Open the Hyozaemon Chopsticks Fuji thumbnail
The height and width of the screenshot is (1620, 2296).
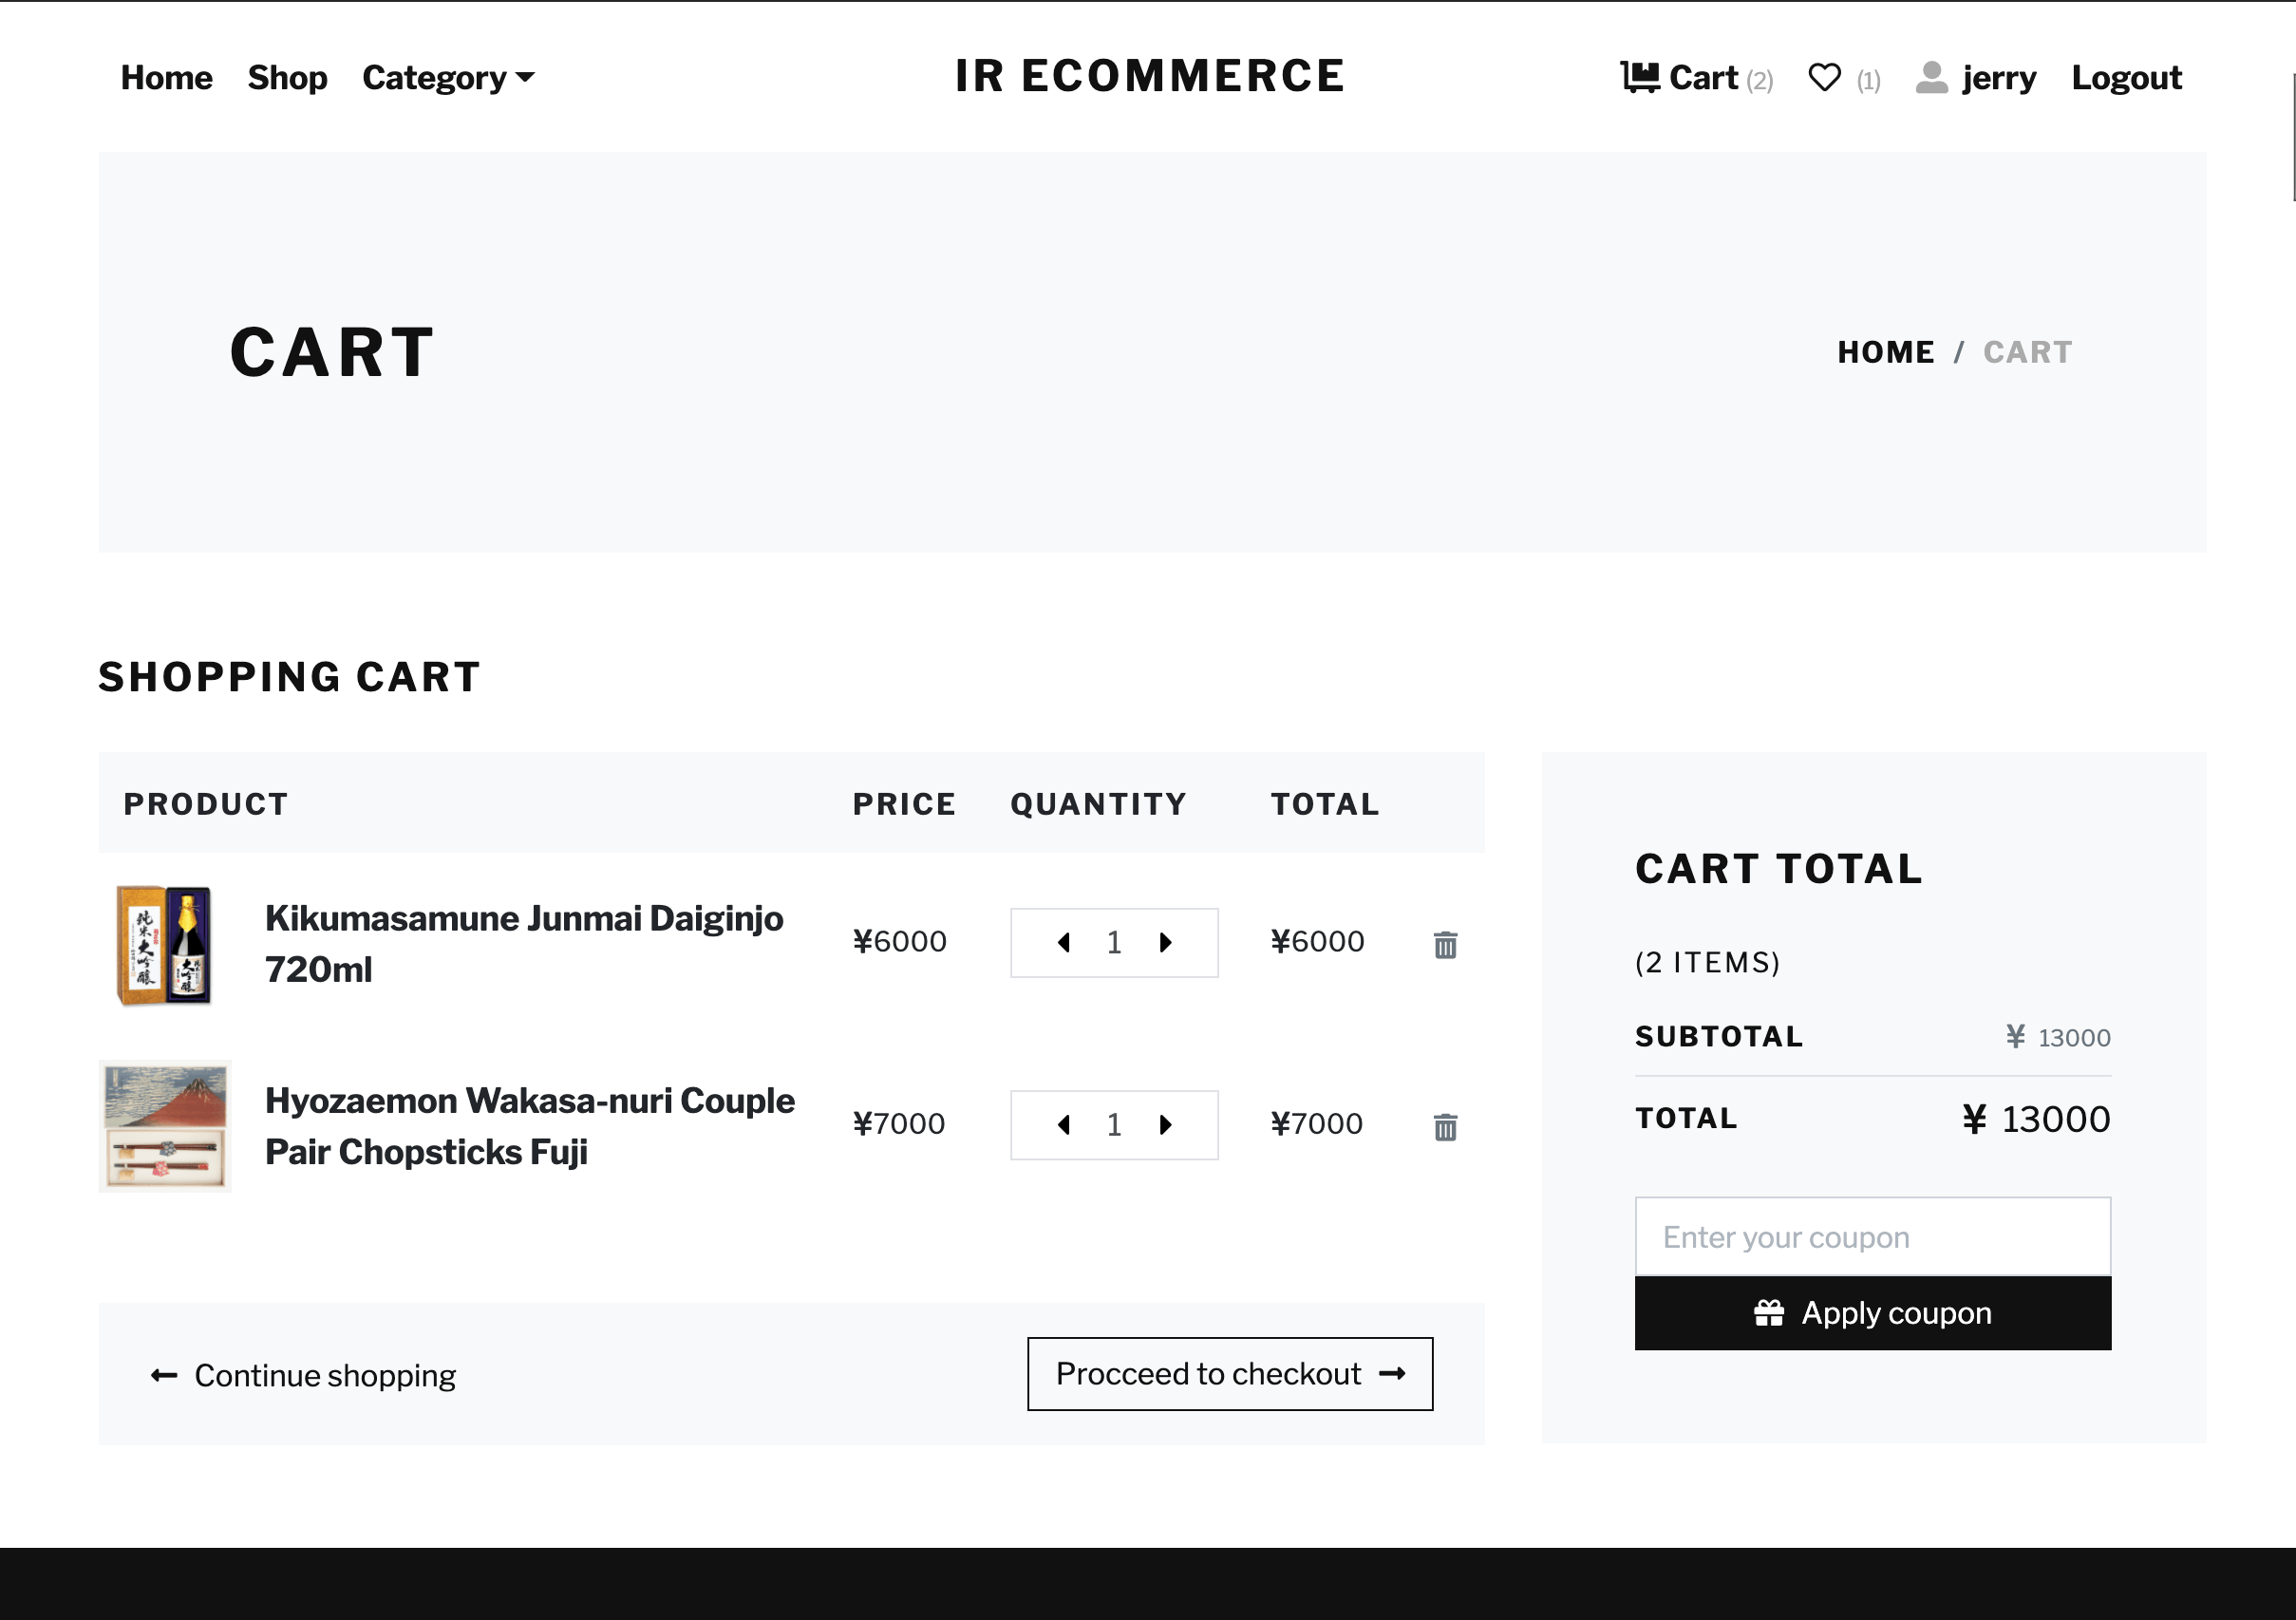click(x=165, y=1126)
